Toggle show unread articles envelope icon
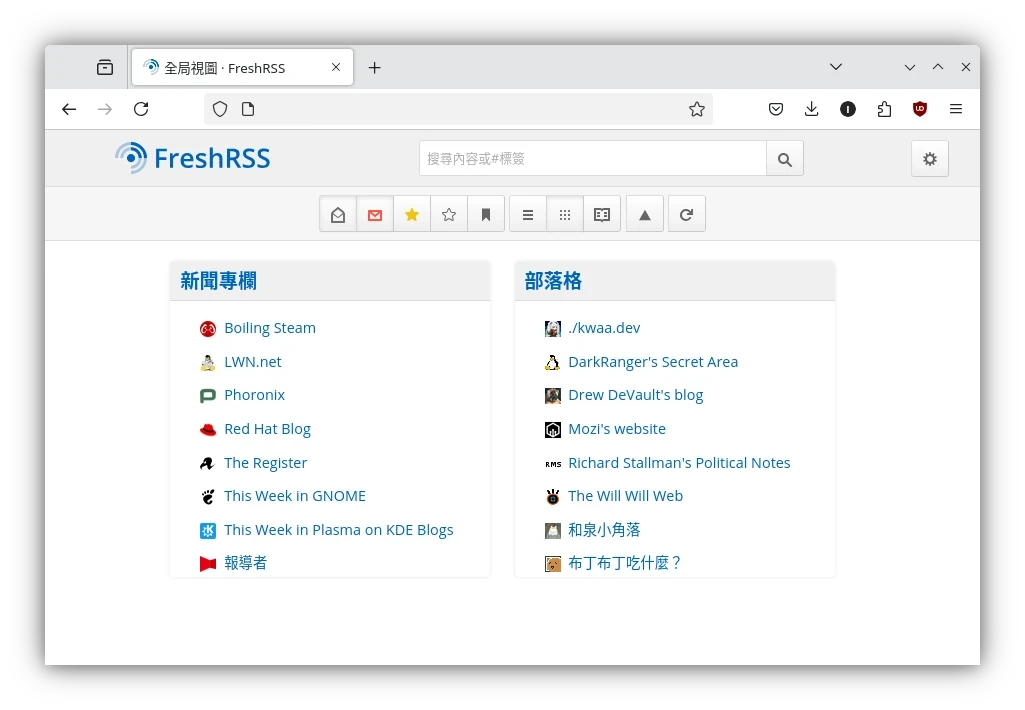Image resolution: width=1025 pixels, height=710 pixels. coord(375,214)
